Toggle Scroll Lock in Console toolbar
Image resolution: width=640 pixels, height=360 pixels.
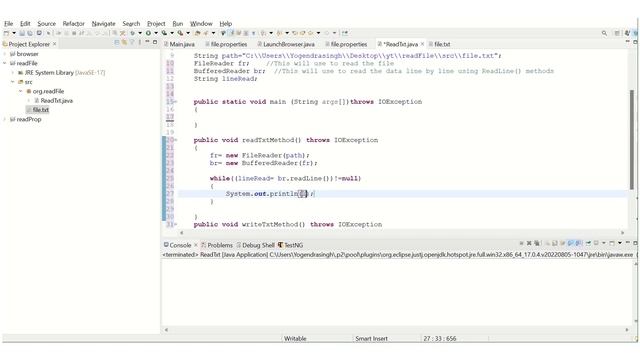pyautogui.click(x=554, y=243)
